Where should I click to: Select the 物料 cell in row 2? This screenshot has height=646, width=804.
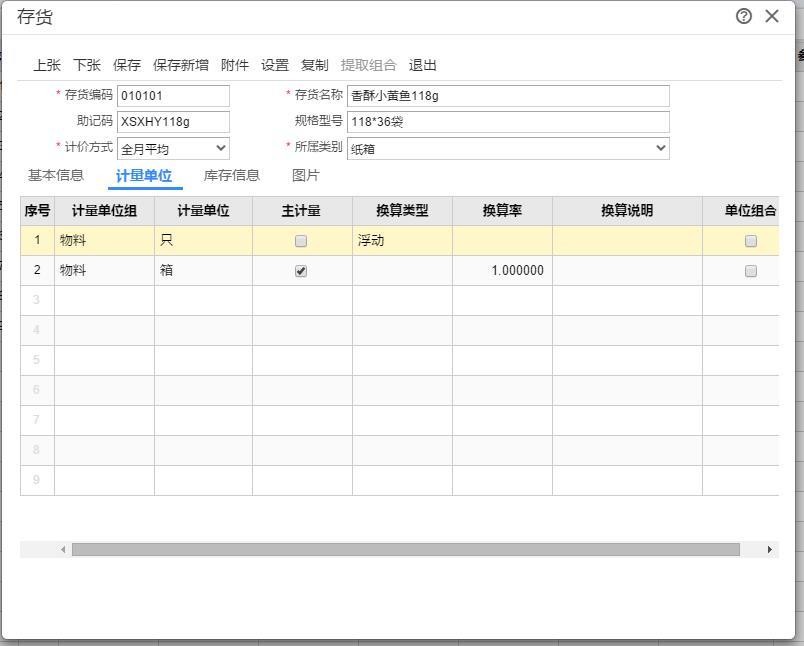[x=105, y=271]
